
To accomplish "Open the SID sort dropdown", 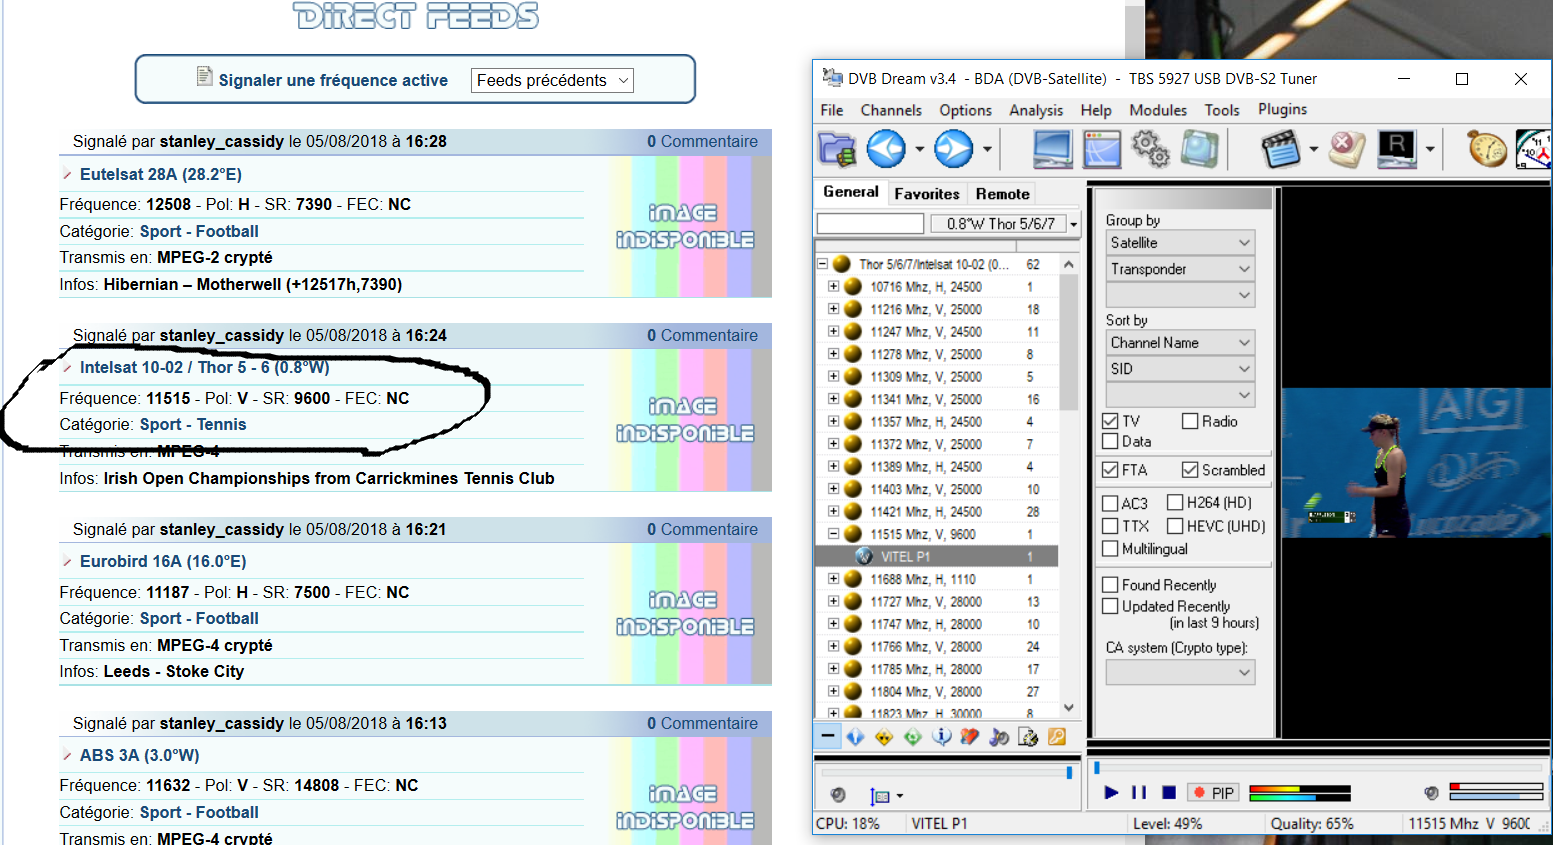I will (x=1180, y=369).
